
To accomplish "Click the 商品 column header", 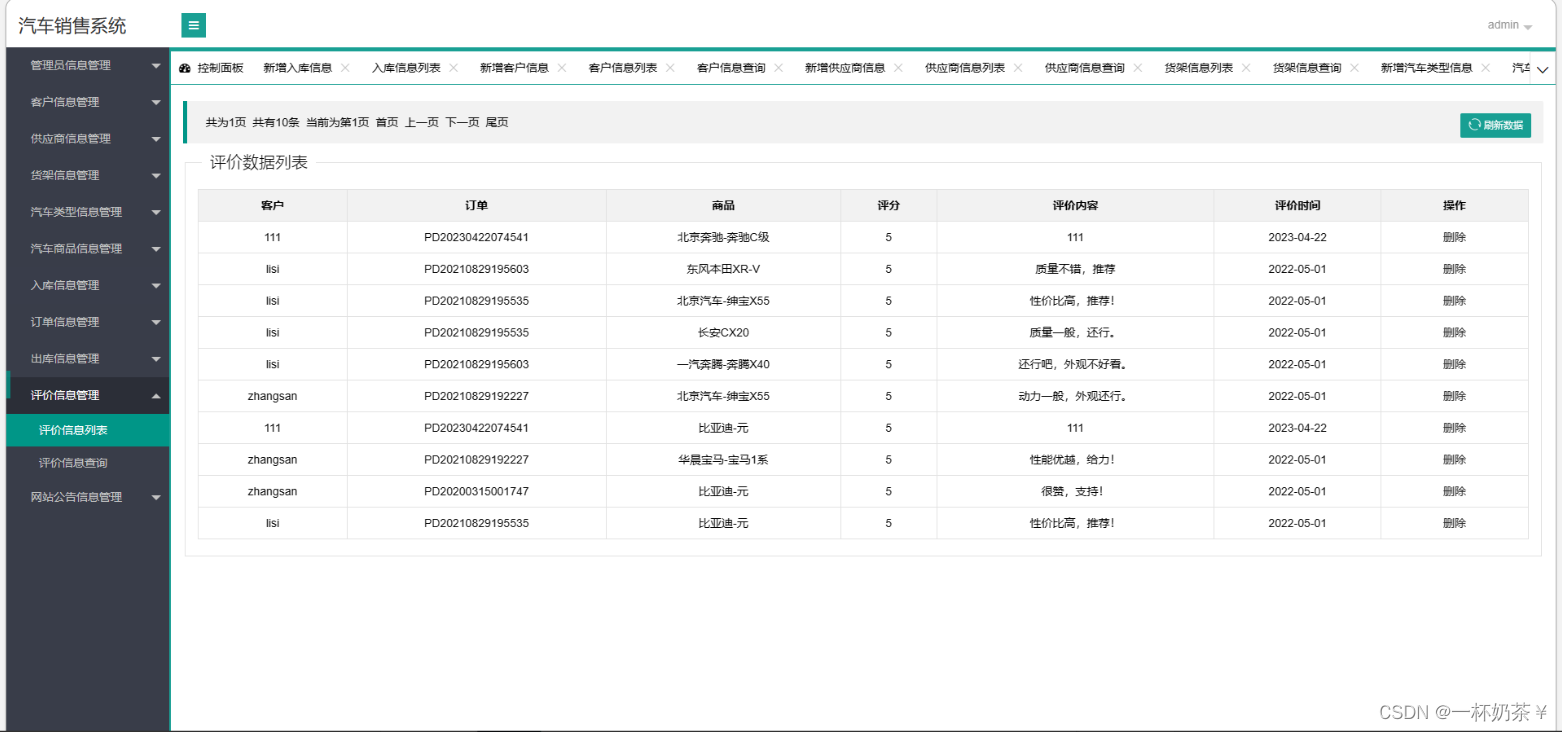I will (x=723, y=205).
